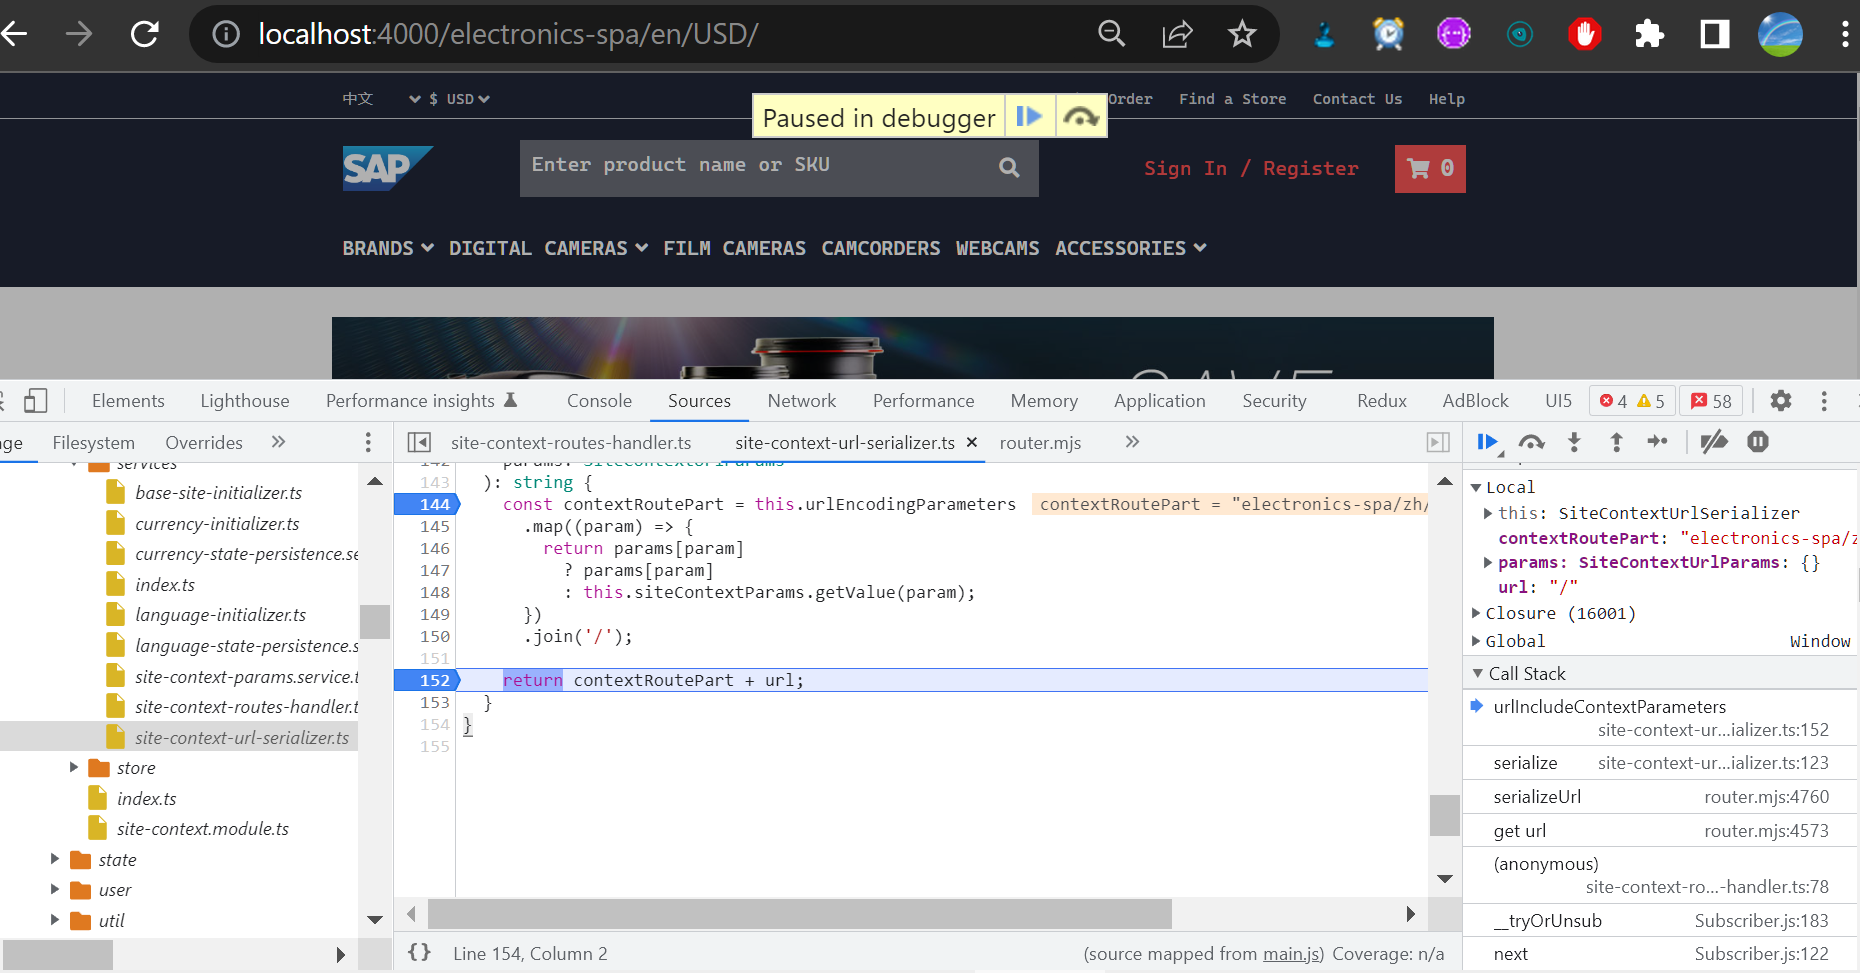Collapse the Call Stack section
Viewport: 1860px width, 973px height.
[1478, 673]
